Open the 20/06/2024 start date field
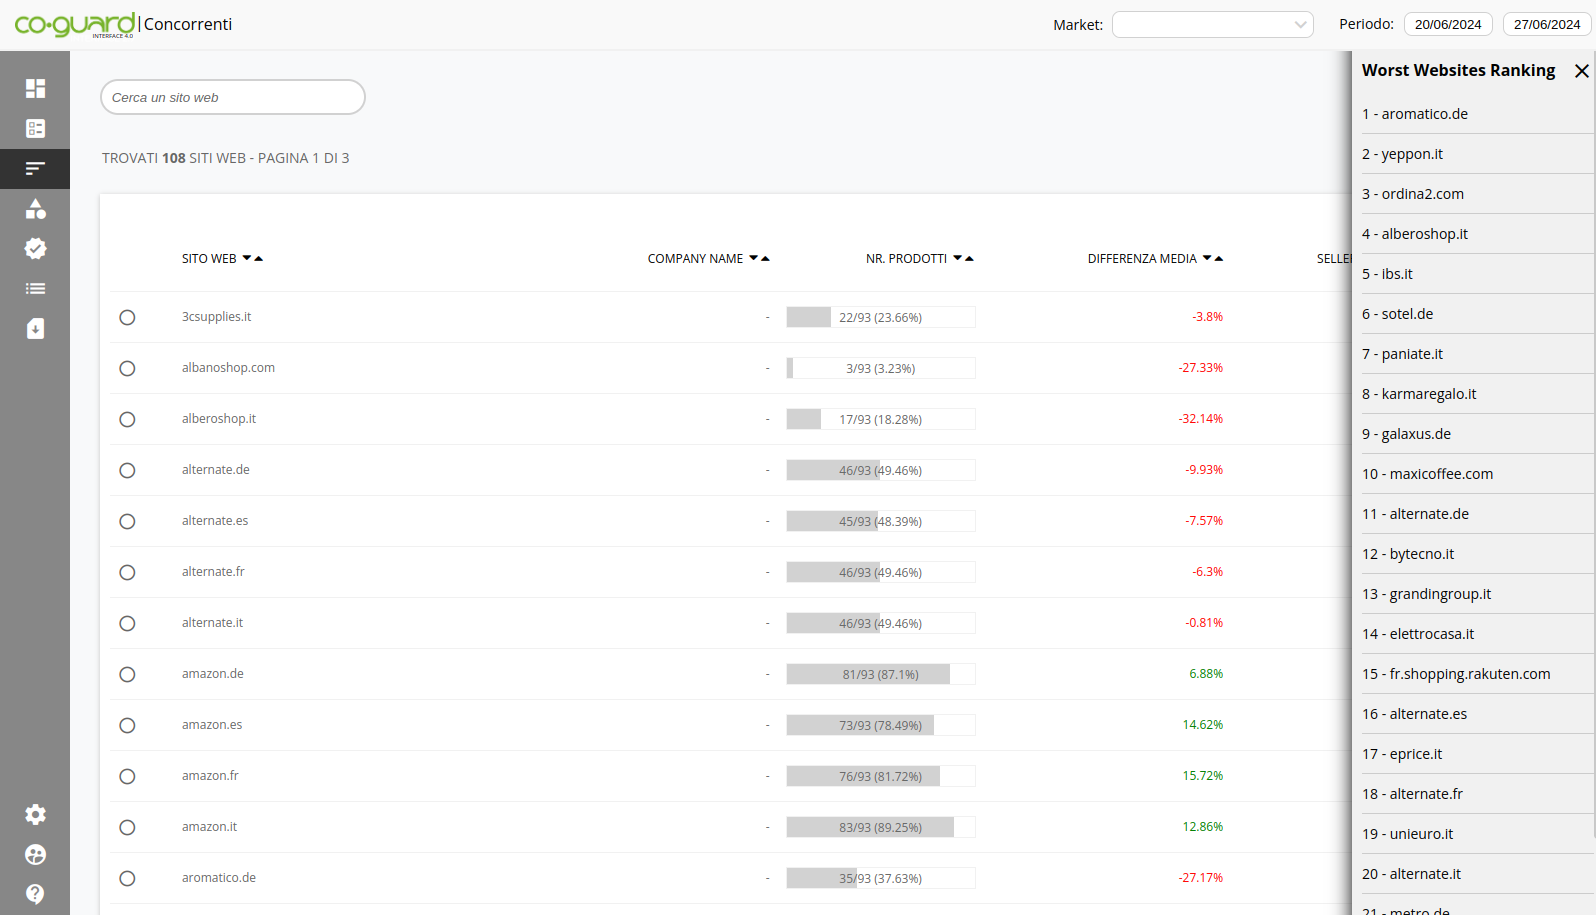Screen dimensions: 1596x915 point(1447,25)
